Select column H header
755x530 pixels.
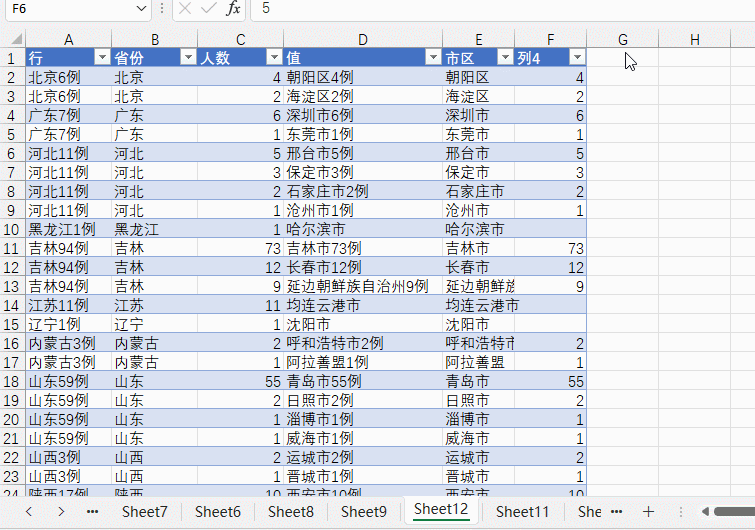(x=694, y=39)
